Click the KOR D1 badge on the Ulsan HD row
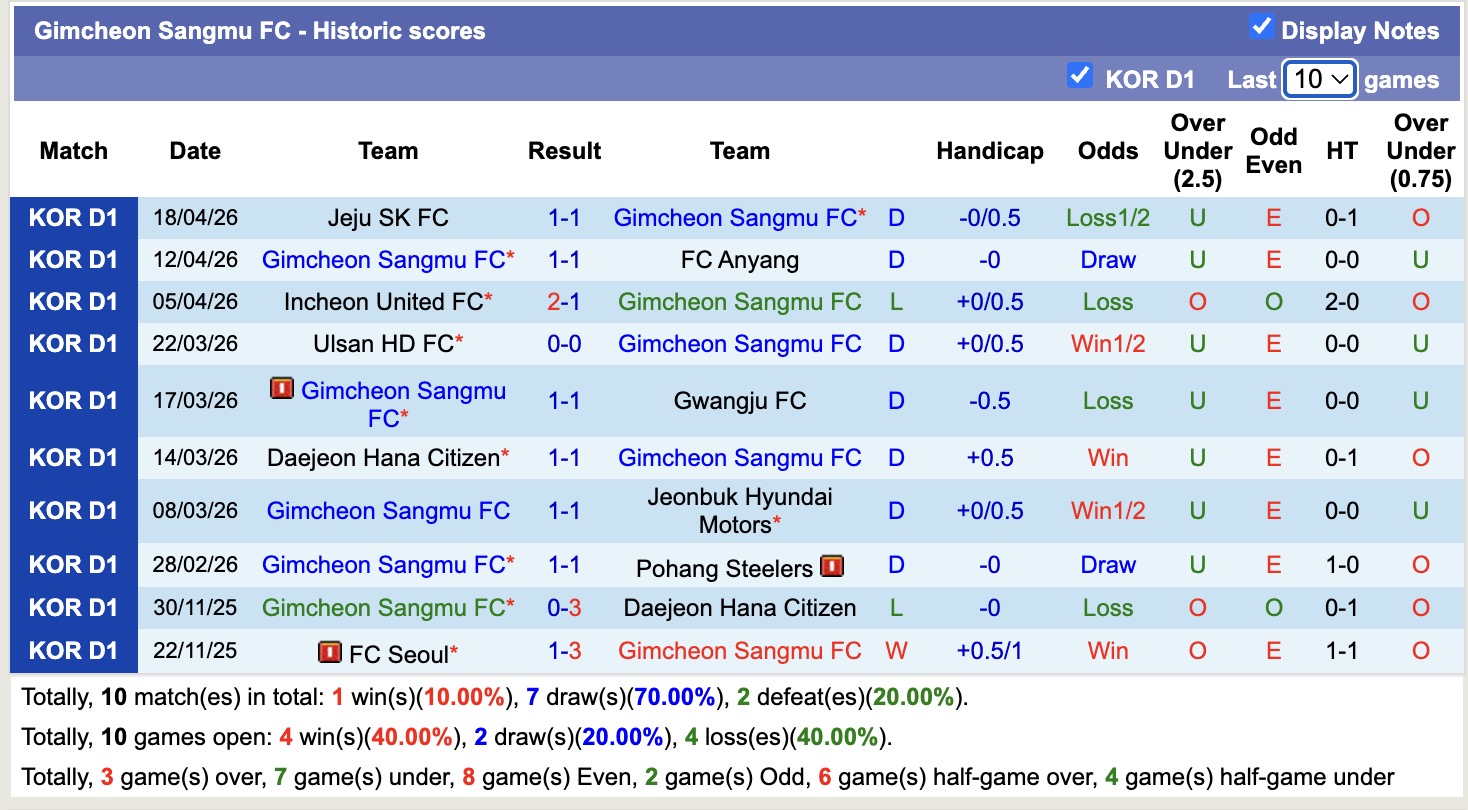This screenshot has height=810, width=1468. pos(74,343)
